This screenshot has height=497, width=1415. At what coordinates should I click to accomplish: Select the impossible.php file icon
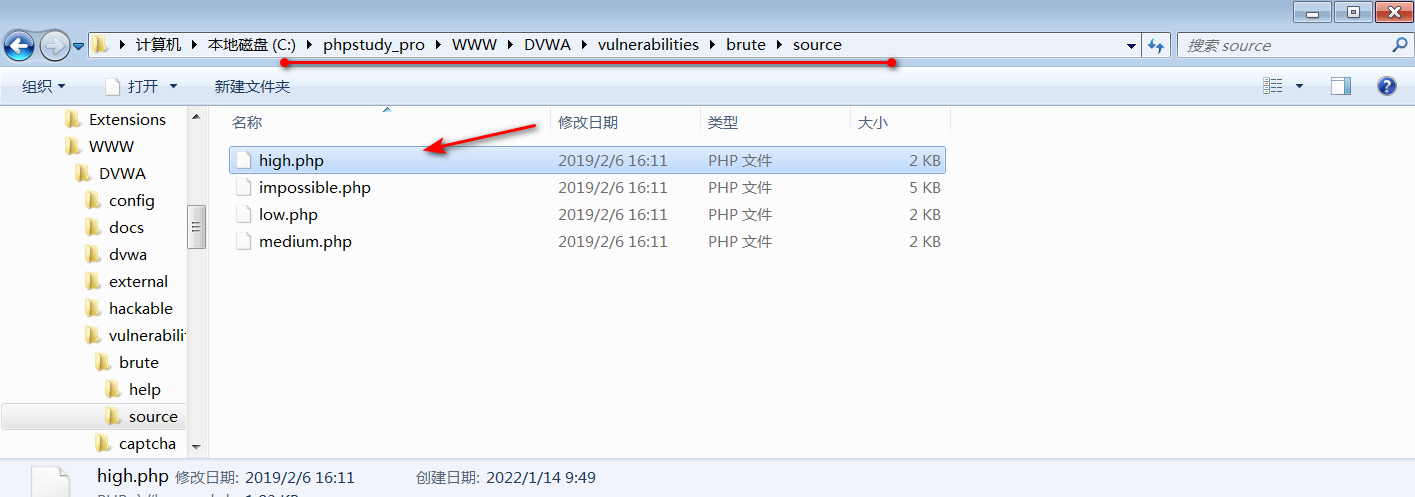[243, 188]
